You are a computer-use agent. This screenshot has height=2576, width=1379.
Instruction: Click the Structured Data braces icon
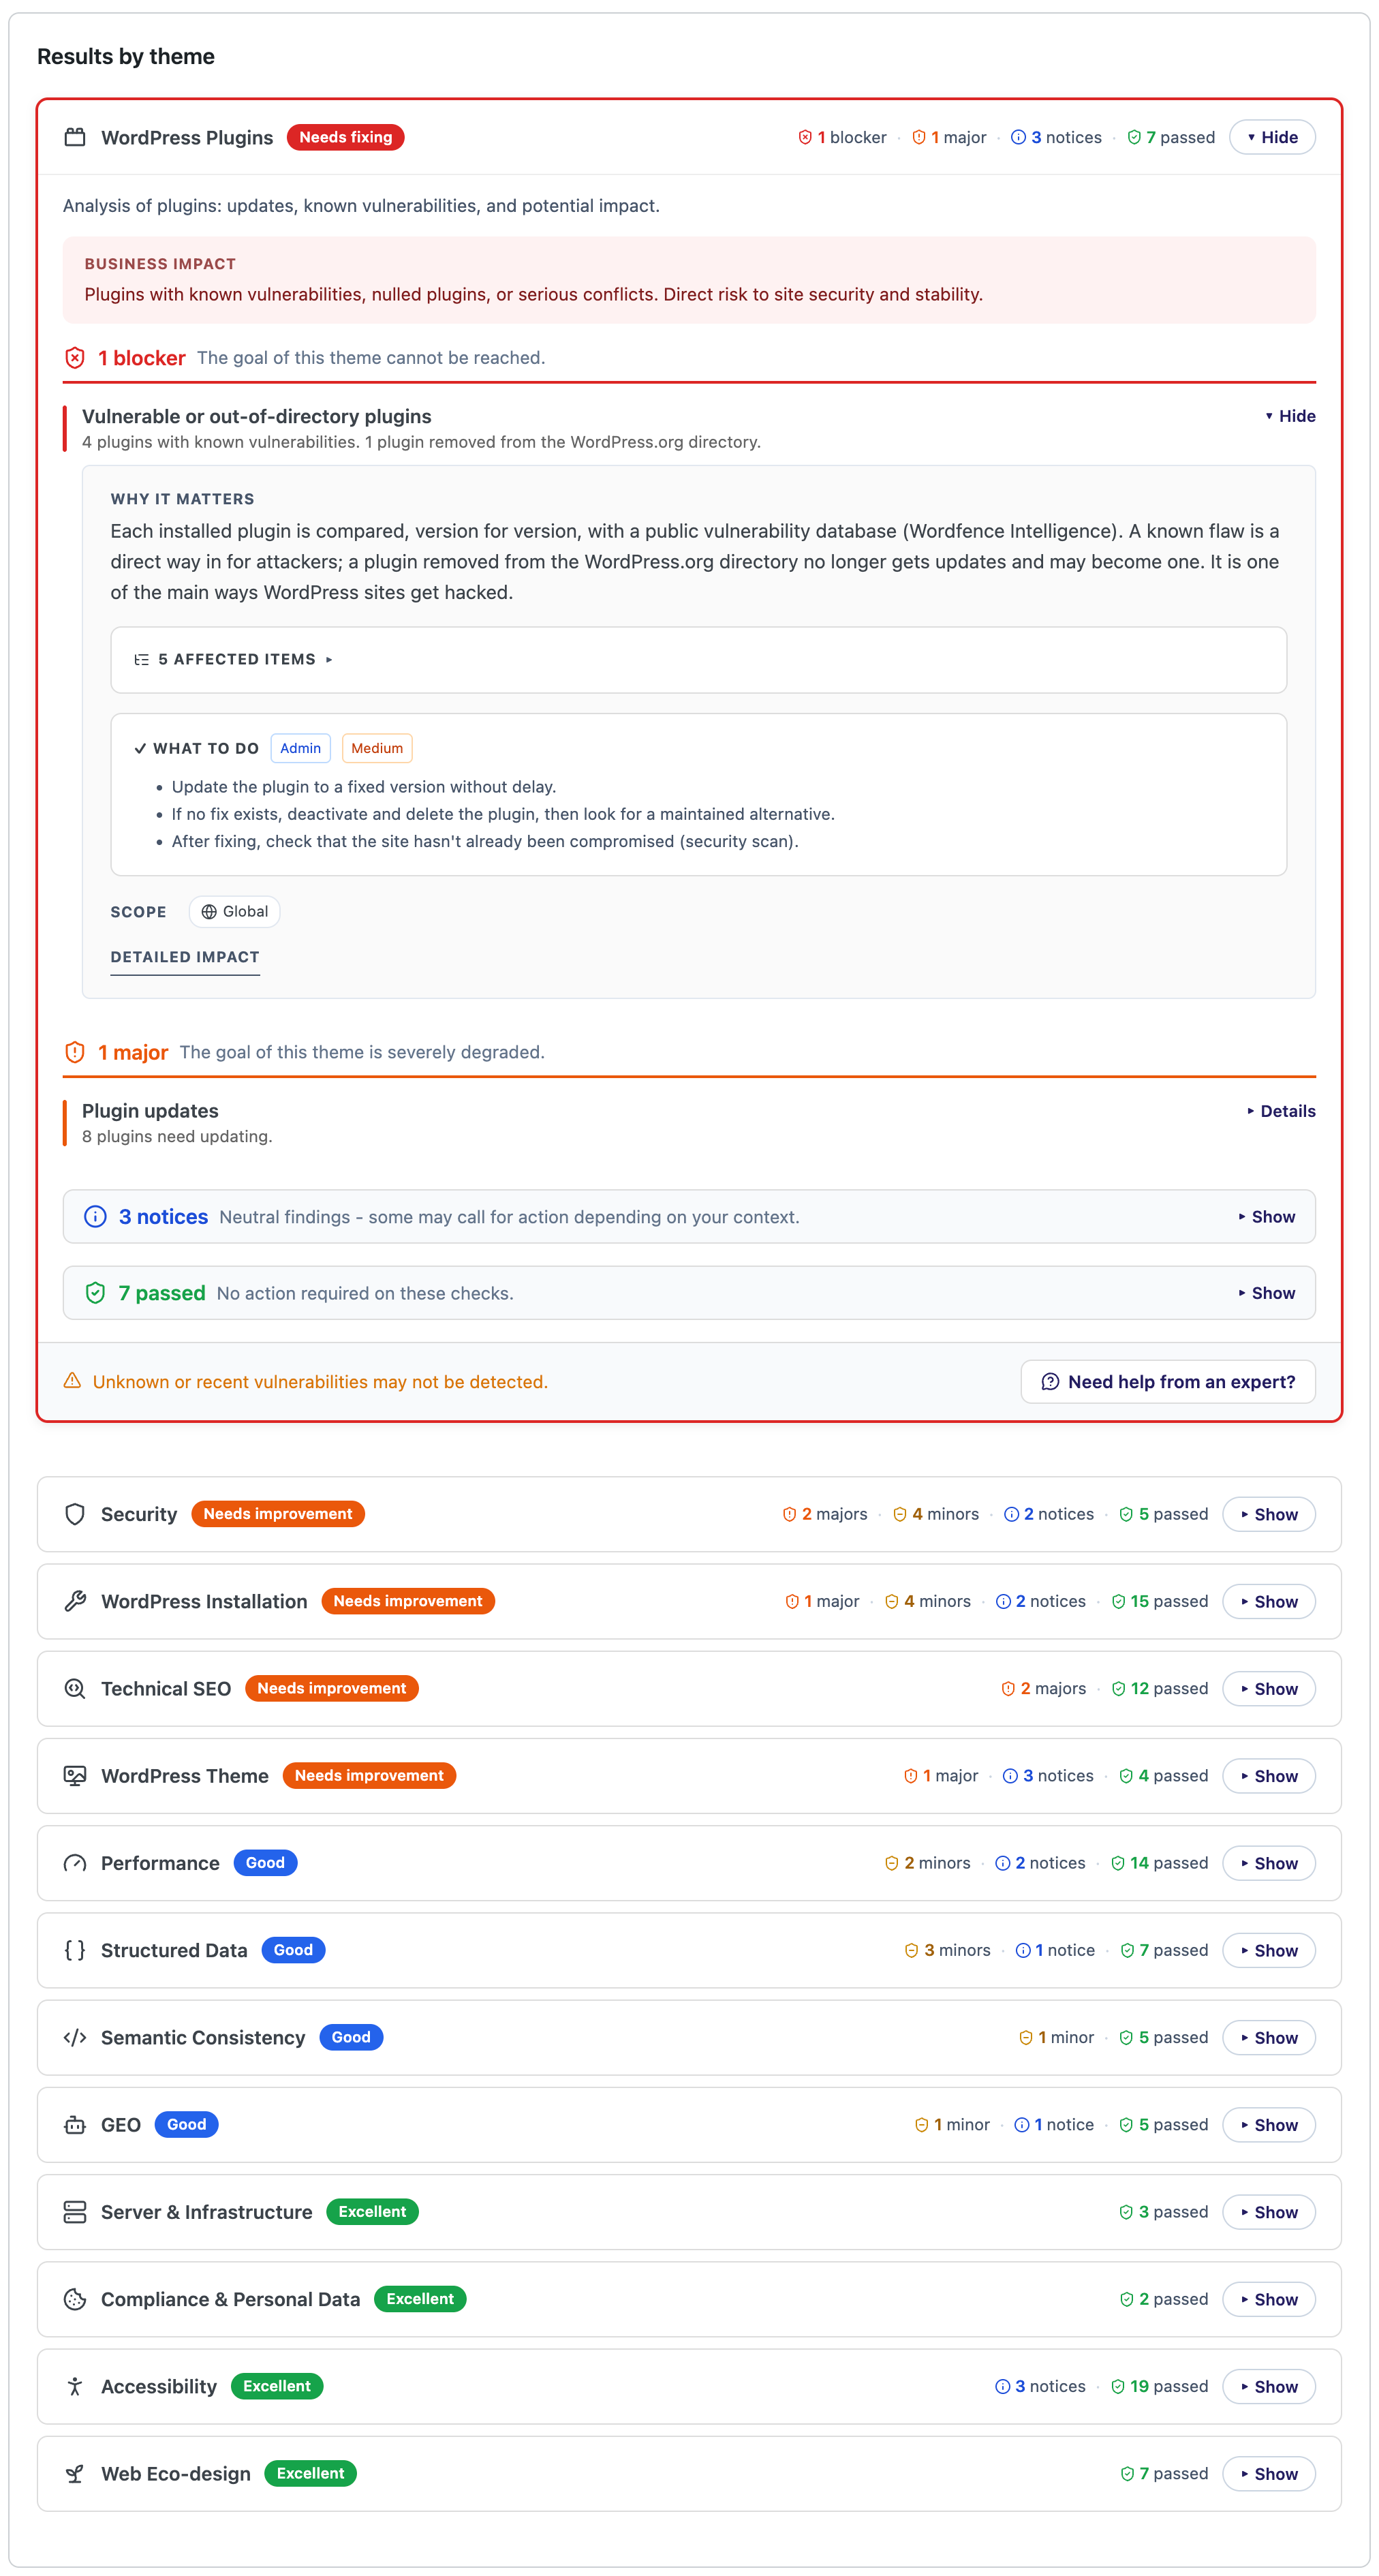[75, 1950]
